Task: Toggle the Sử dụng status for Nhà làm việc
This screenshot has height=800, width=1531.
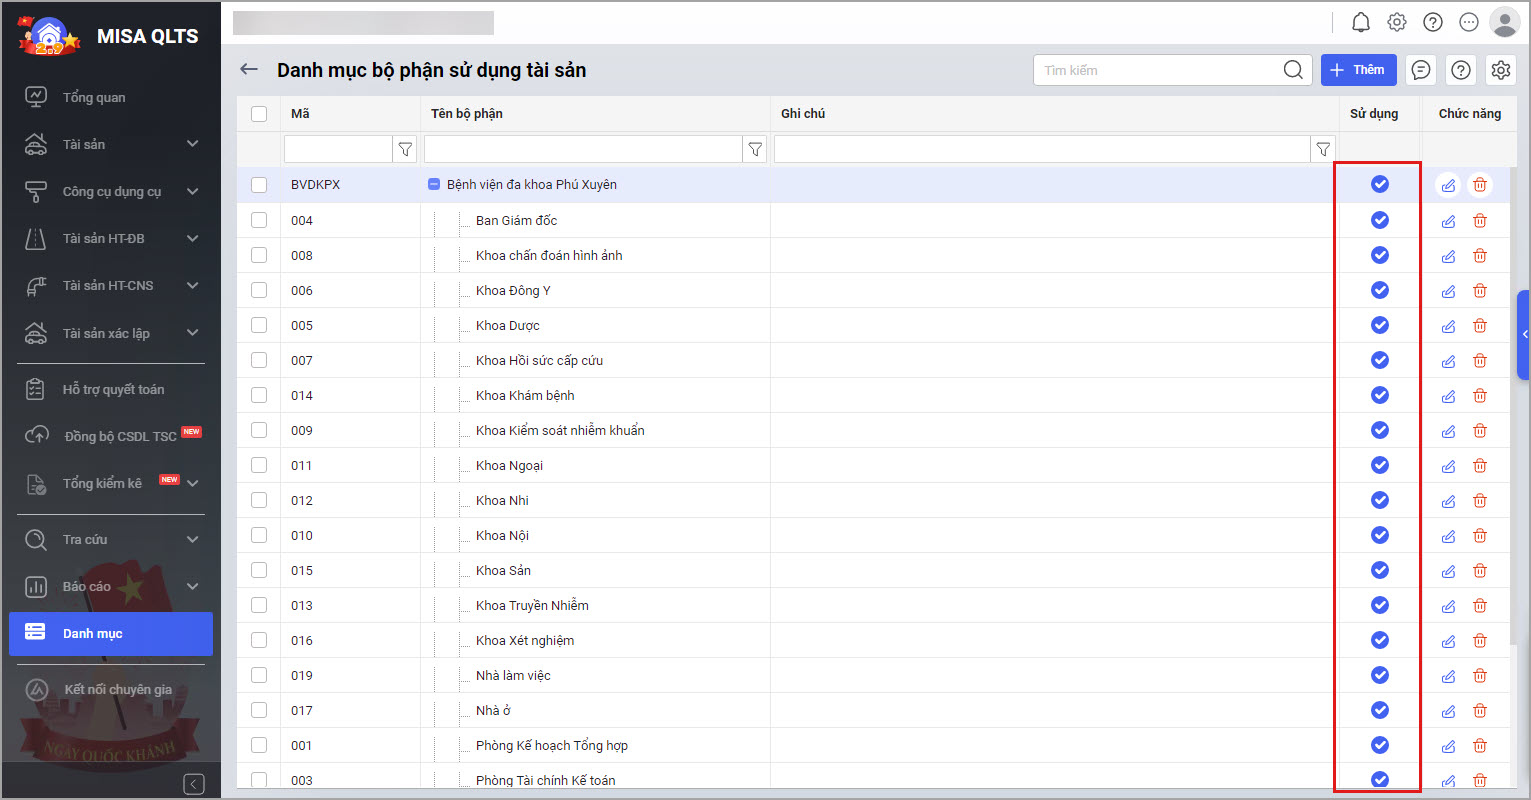Action: coord(1380,675)
